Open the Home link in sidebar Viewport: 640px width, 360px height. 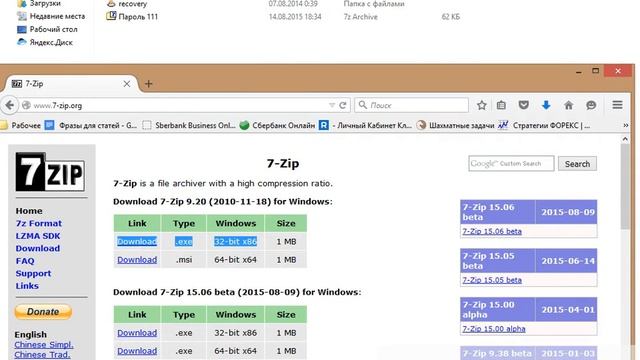click(29, 211)
